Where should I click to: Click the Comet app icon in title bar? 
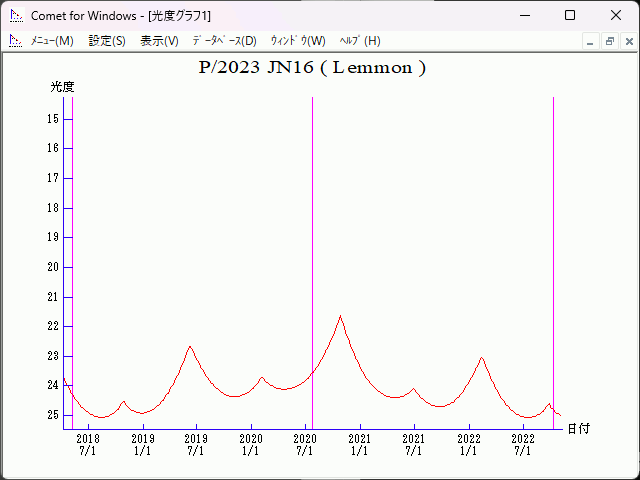[15, 16]
